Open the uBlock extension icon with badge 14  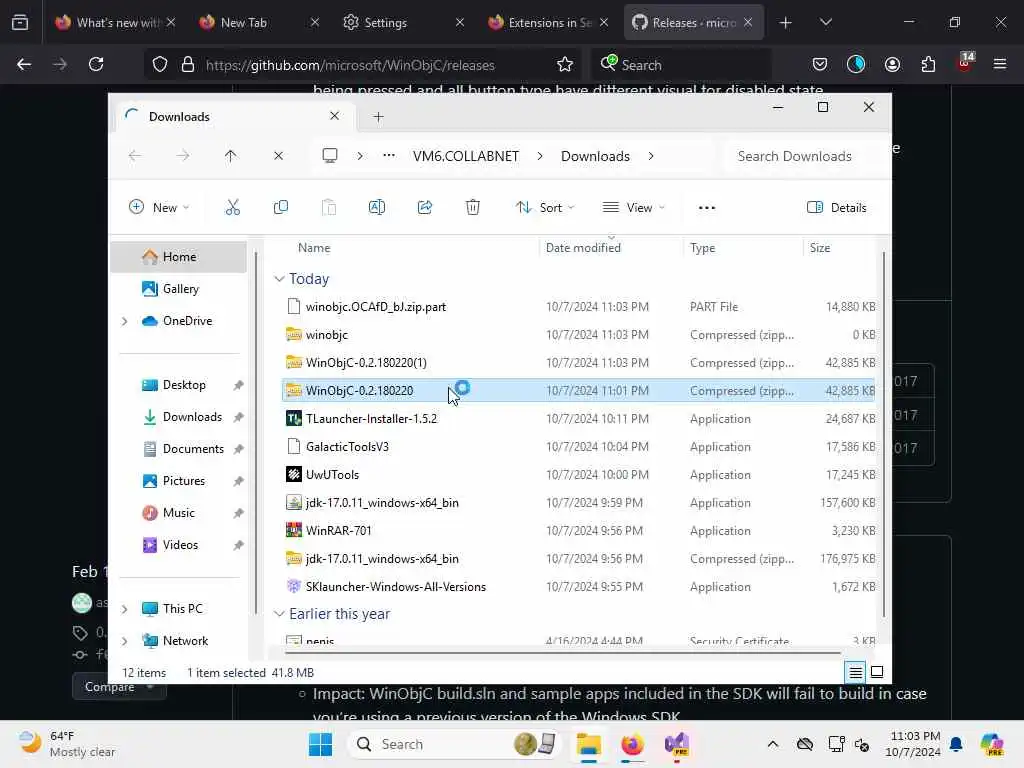pos(965,63)
